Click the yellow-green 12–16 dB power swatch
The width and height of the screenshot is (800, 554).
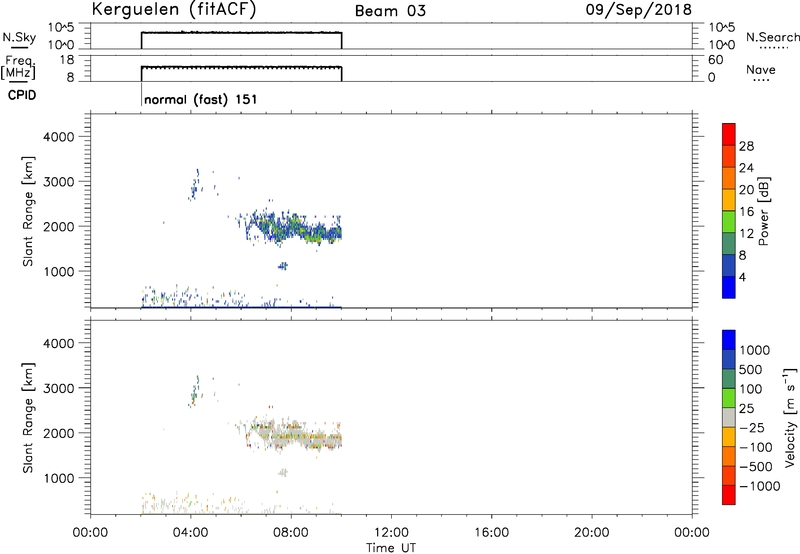(x=729, y=221)
